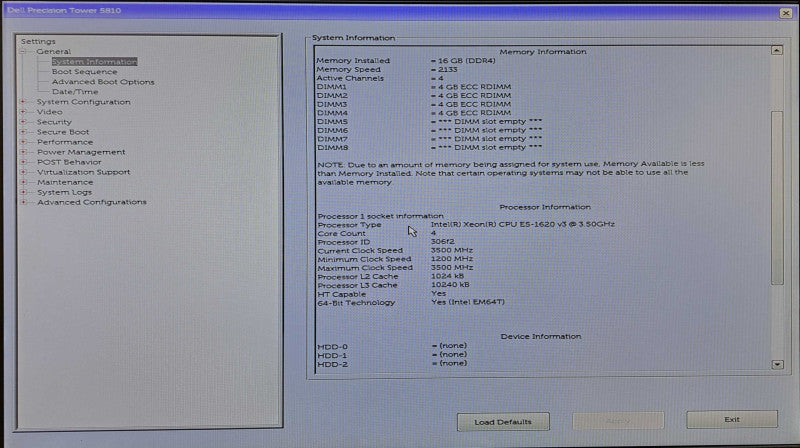The width and height of the screenshot is (800, 448).
Task: Expand the System Logs node
Action: [x=23, y=192]
